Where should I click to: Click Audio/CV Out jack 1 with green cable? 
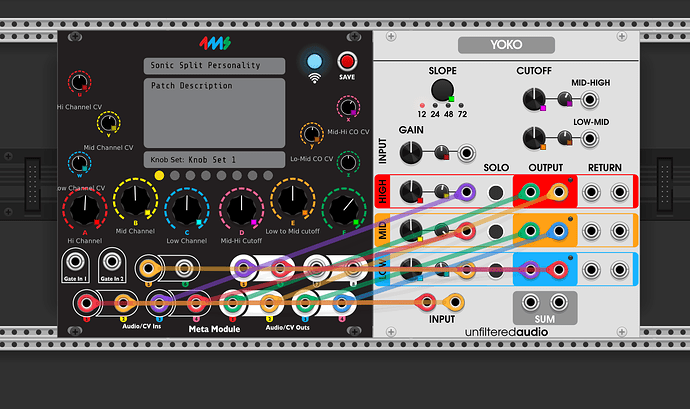232,303
